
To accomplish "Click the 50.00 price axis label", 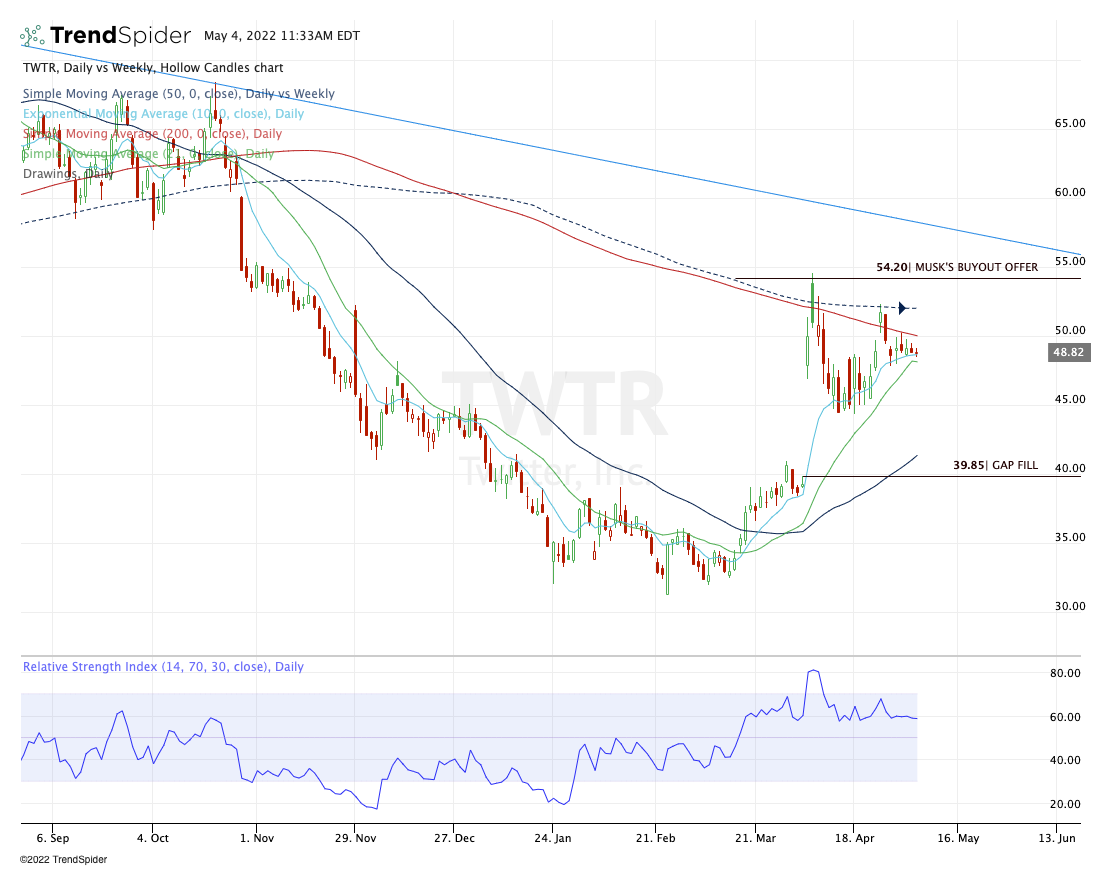I will (x=1070, y=330).
